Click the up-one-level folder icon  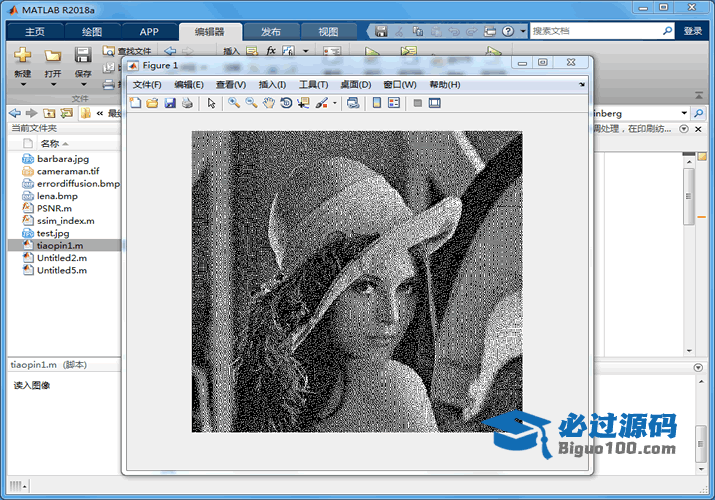tap(49, 113)
